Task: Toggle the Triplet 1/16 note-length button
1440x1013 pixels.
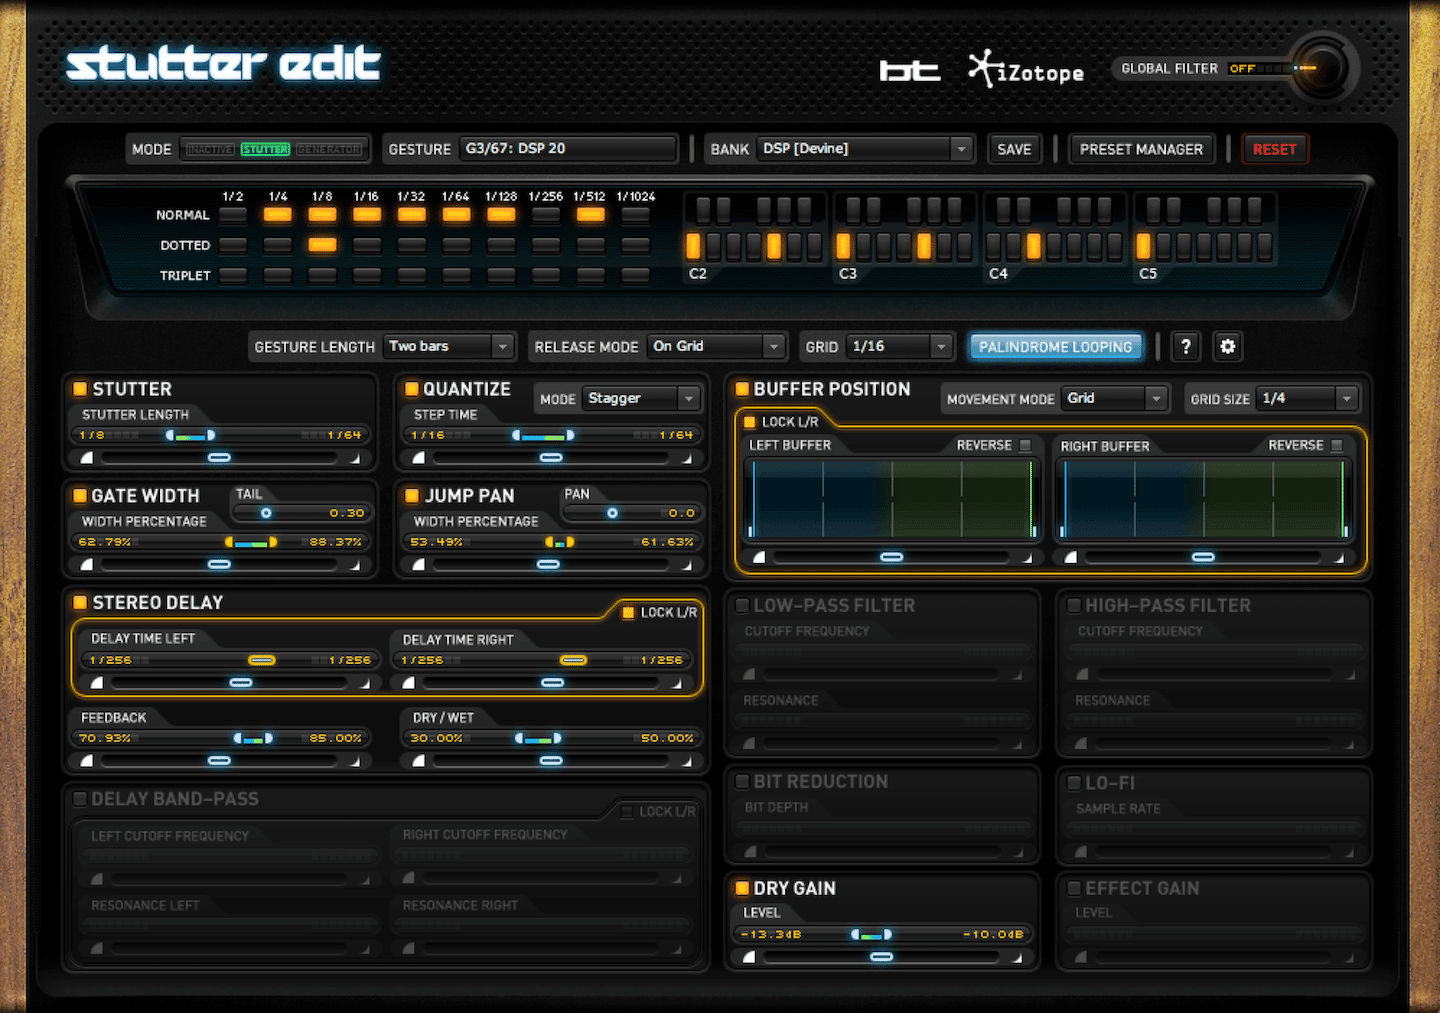Action: pos(367,275)
